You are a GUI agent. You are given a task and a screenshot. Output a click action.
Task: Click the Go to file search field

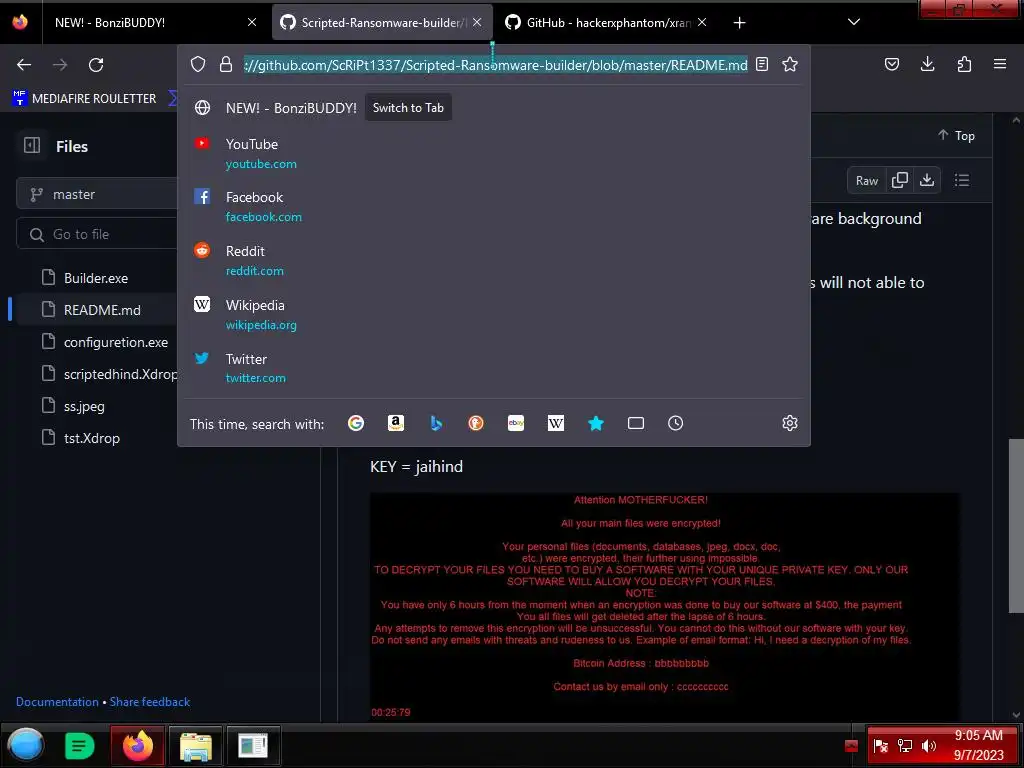point(98,234)
